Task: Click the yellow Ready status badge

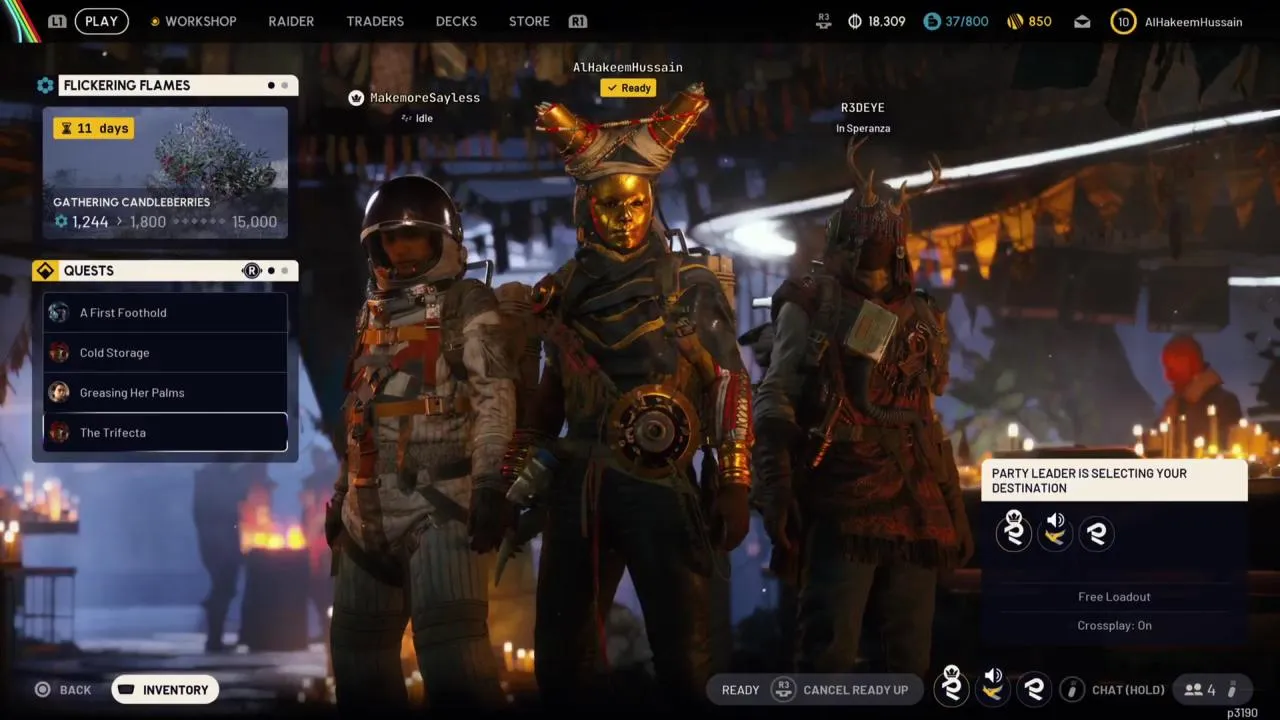Action: pyautogui.click(x=628, y=88)
